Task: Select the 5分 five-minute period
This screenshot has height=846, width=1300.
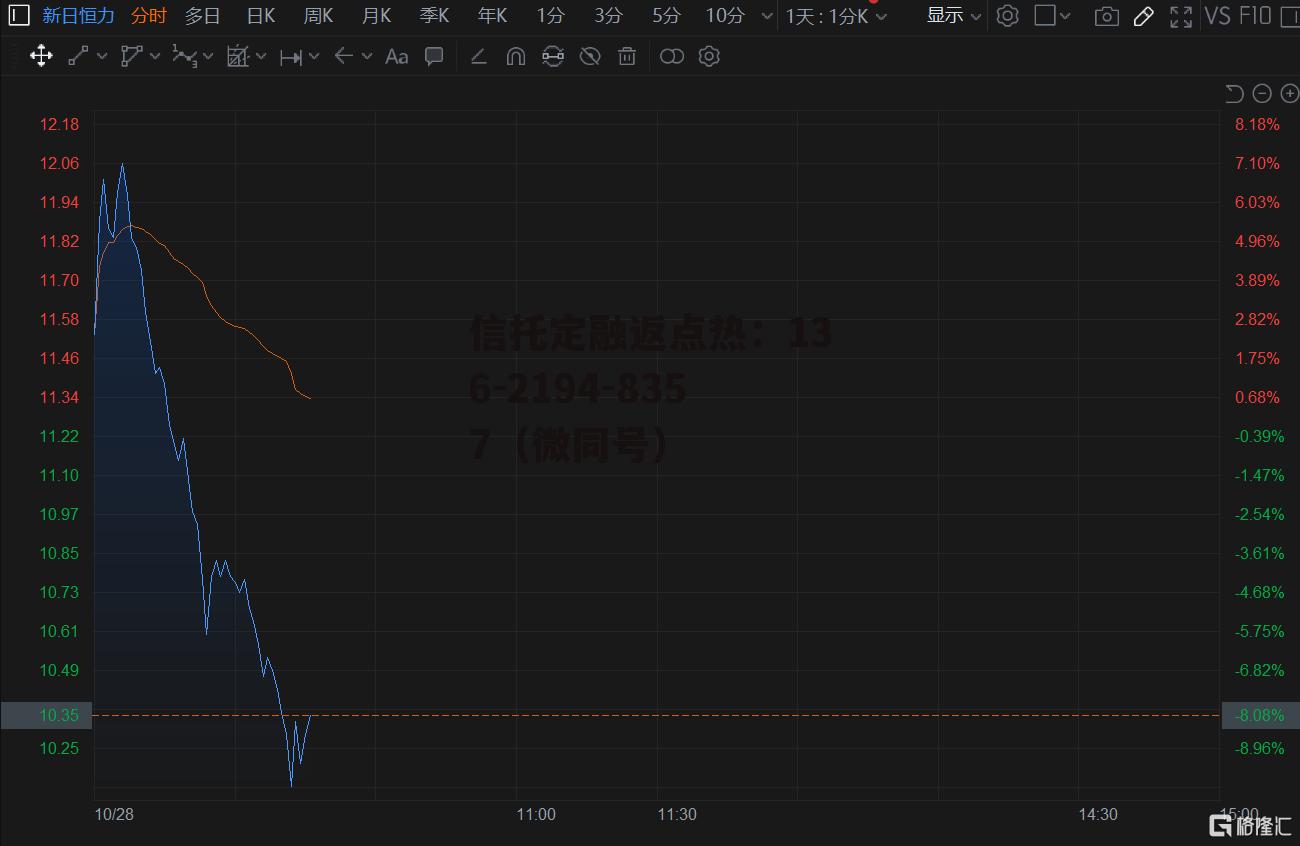Action: click(x=666, y=16)
